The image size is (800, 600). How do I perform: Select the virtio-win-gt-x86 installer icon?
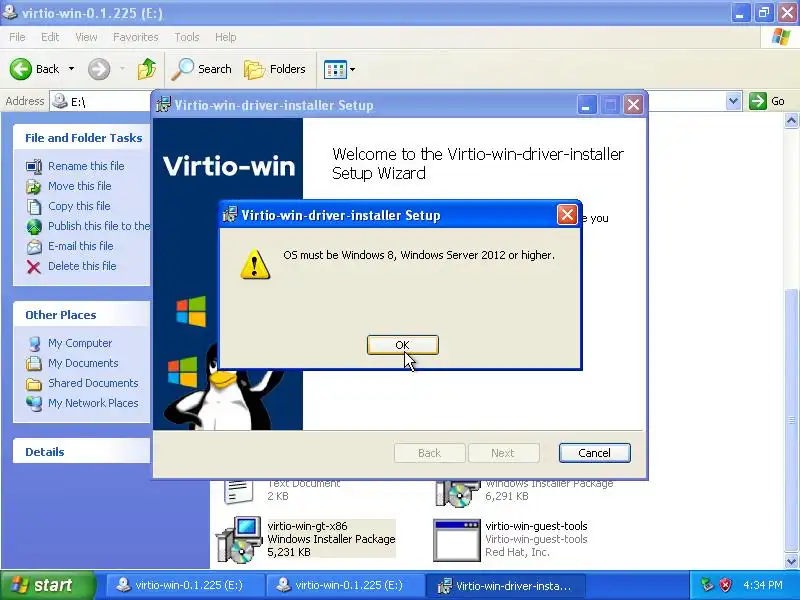click(240, 539)
